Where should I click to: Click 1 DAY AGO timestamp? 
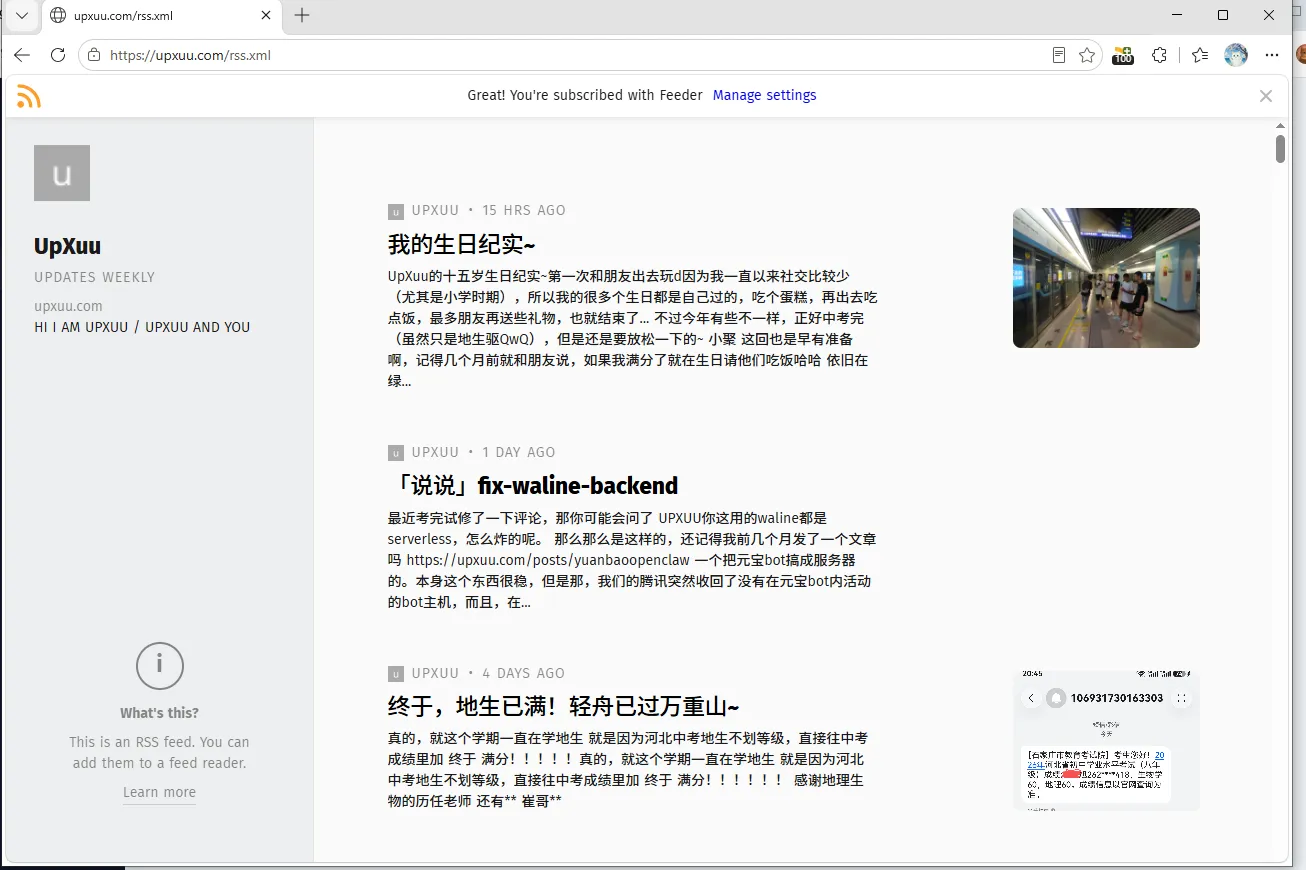click(x=518, y=452)
